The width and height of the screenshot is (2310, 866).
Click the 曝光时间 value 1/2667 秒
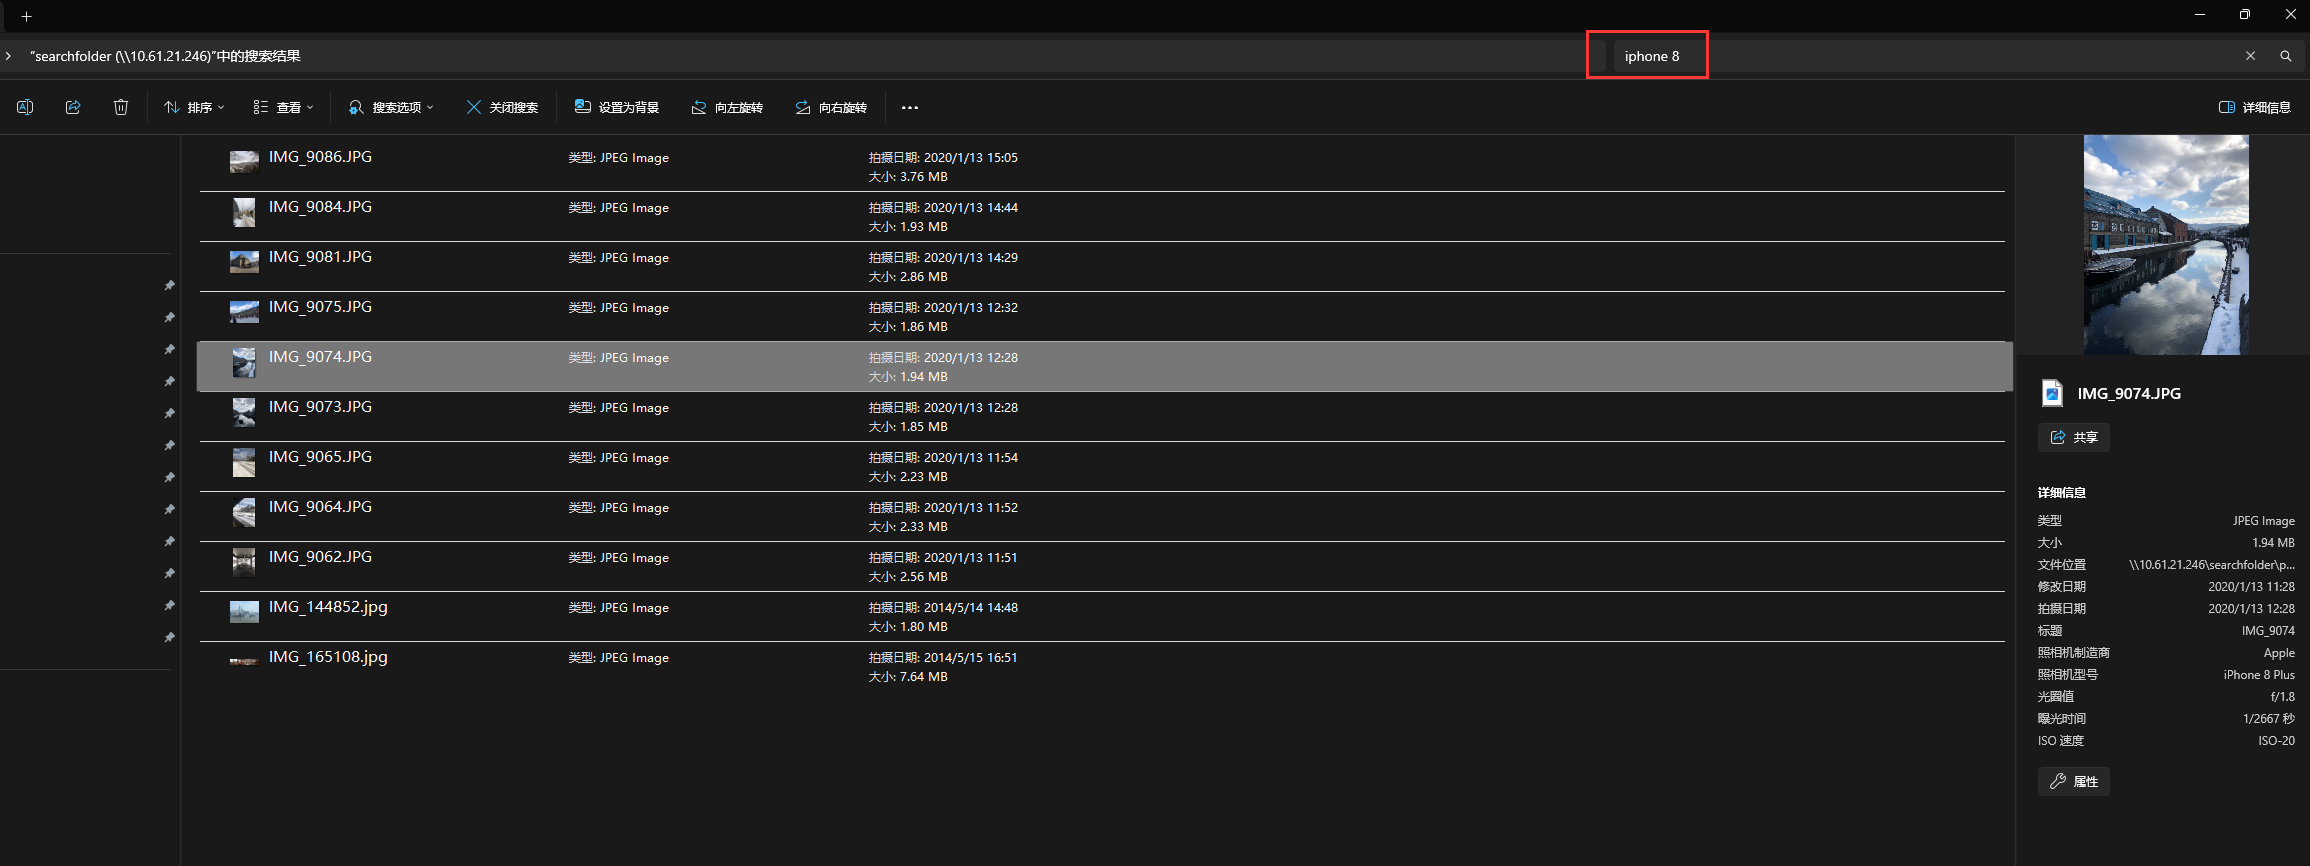2268,719
